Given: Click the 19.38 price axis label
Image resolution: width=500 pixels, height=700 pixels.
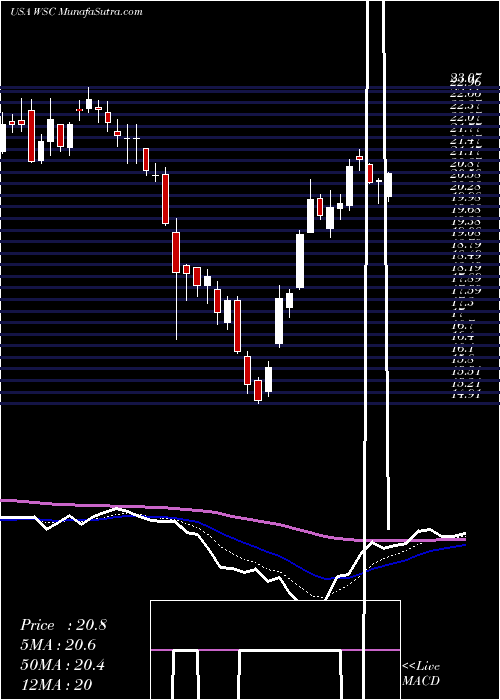Looking at the screenshot, I should pos(466,222).
